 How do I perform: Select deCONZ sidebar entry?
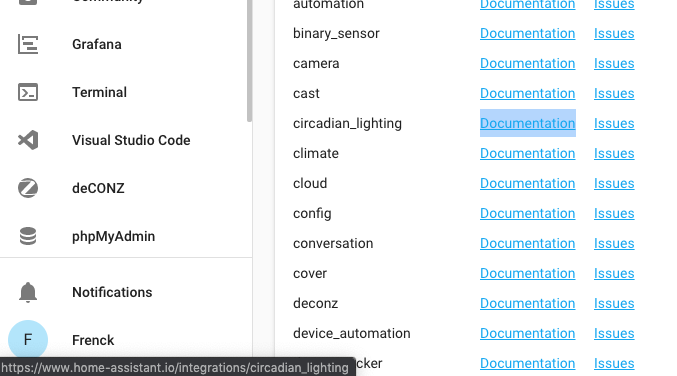98,188
